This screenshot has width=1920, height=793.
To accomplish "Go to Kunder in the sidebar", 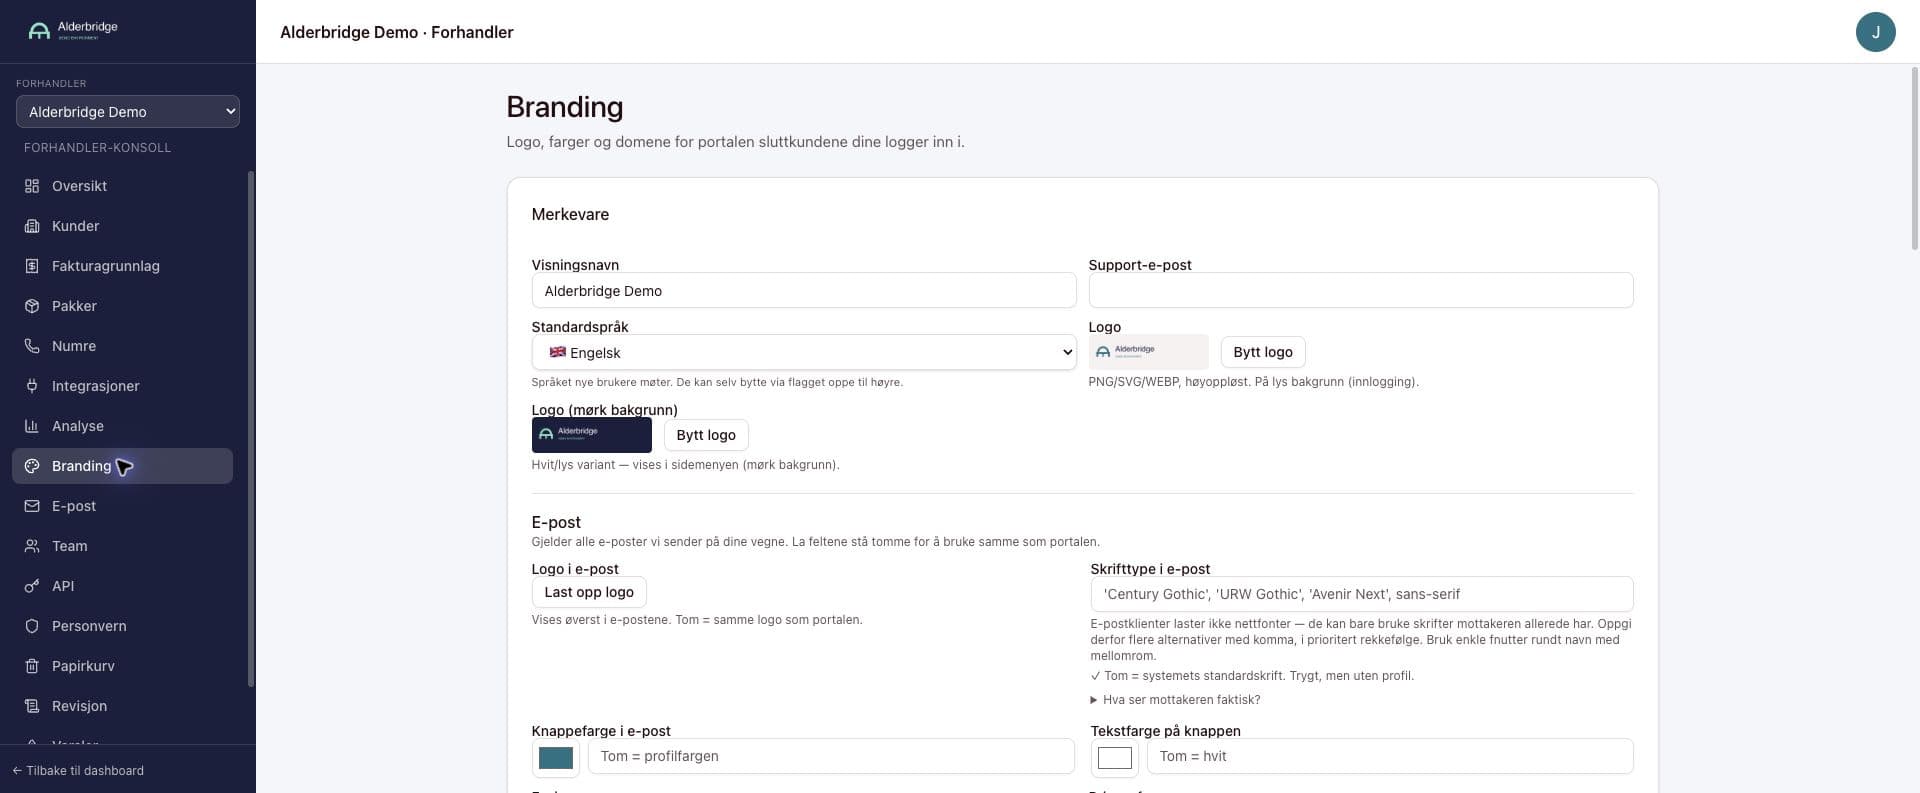I will click(x=122, y=226).
